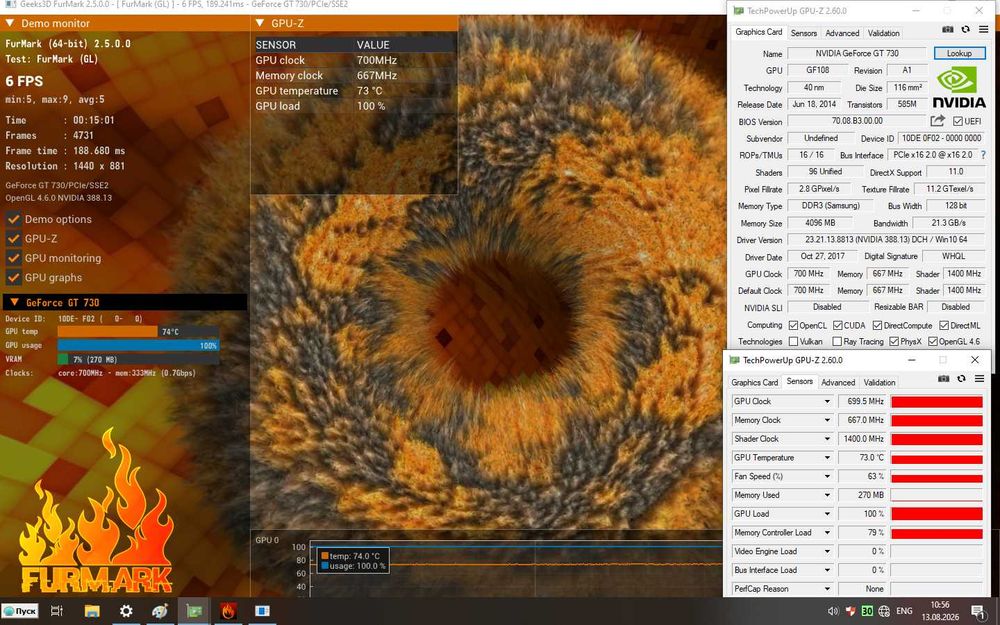Click the refresh icon in GPU-Z Graphics Card window
This screenshot has height=625, width=1000.
pos(966,30)
